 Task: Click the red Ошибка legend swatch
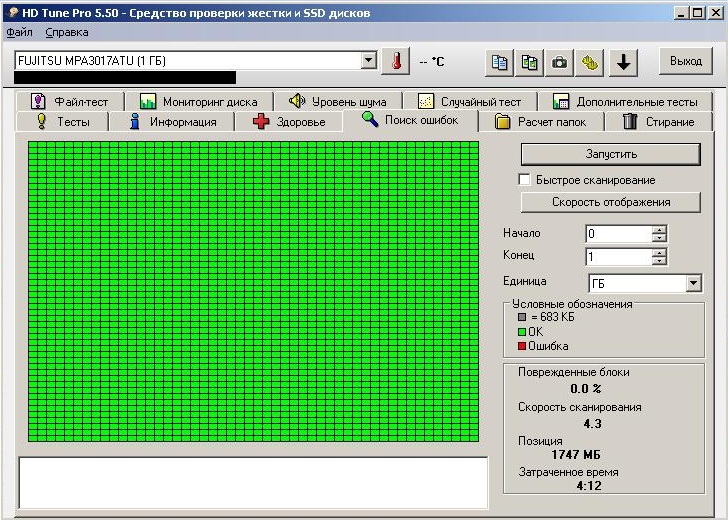coord(522,346)
